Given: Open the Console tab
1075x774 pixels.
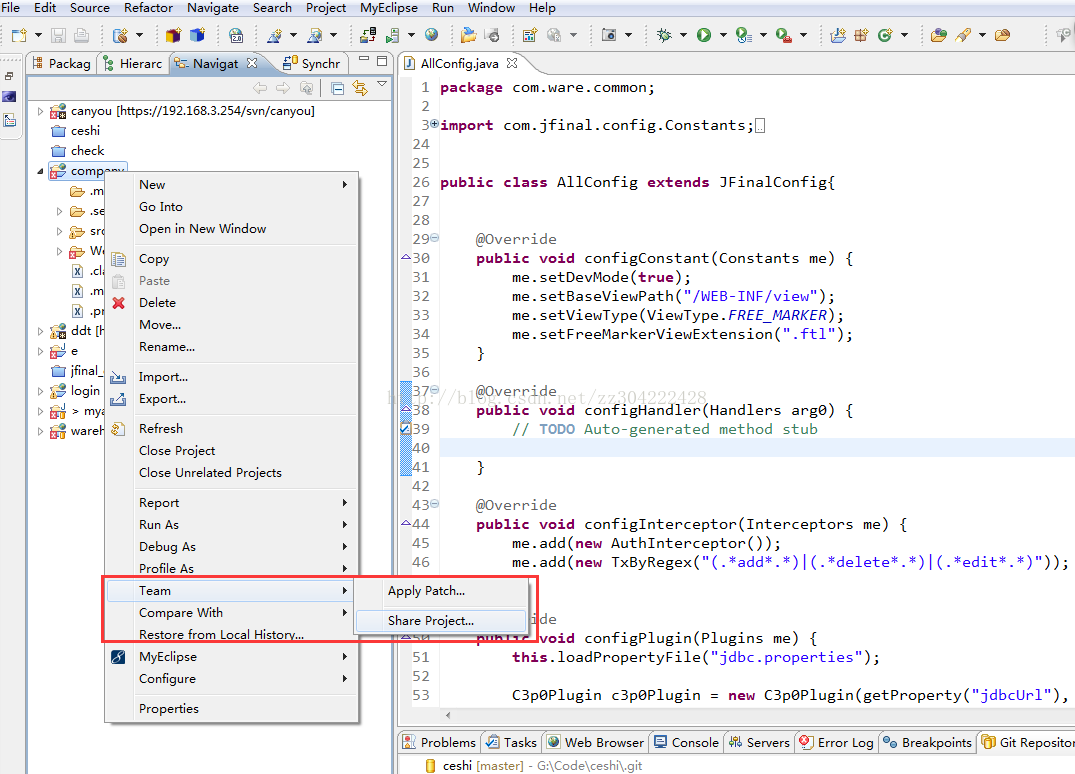Looking at the screenshot, I should pos(686,742).
